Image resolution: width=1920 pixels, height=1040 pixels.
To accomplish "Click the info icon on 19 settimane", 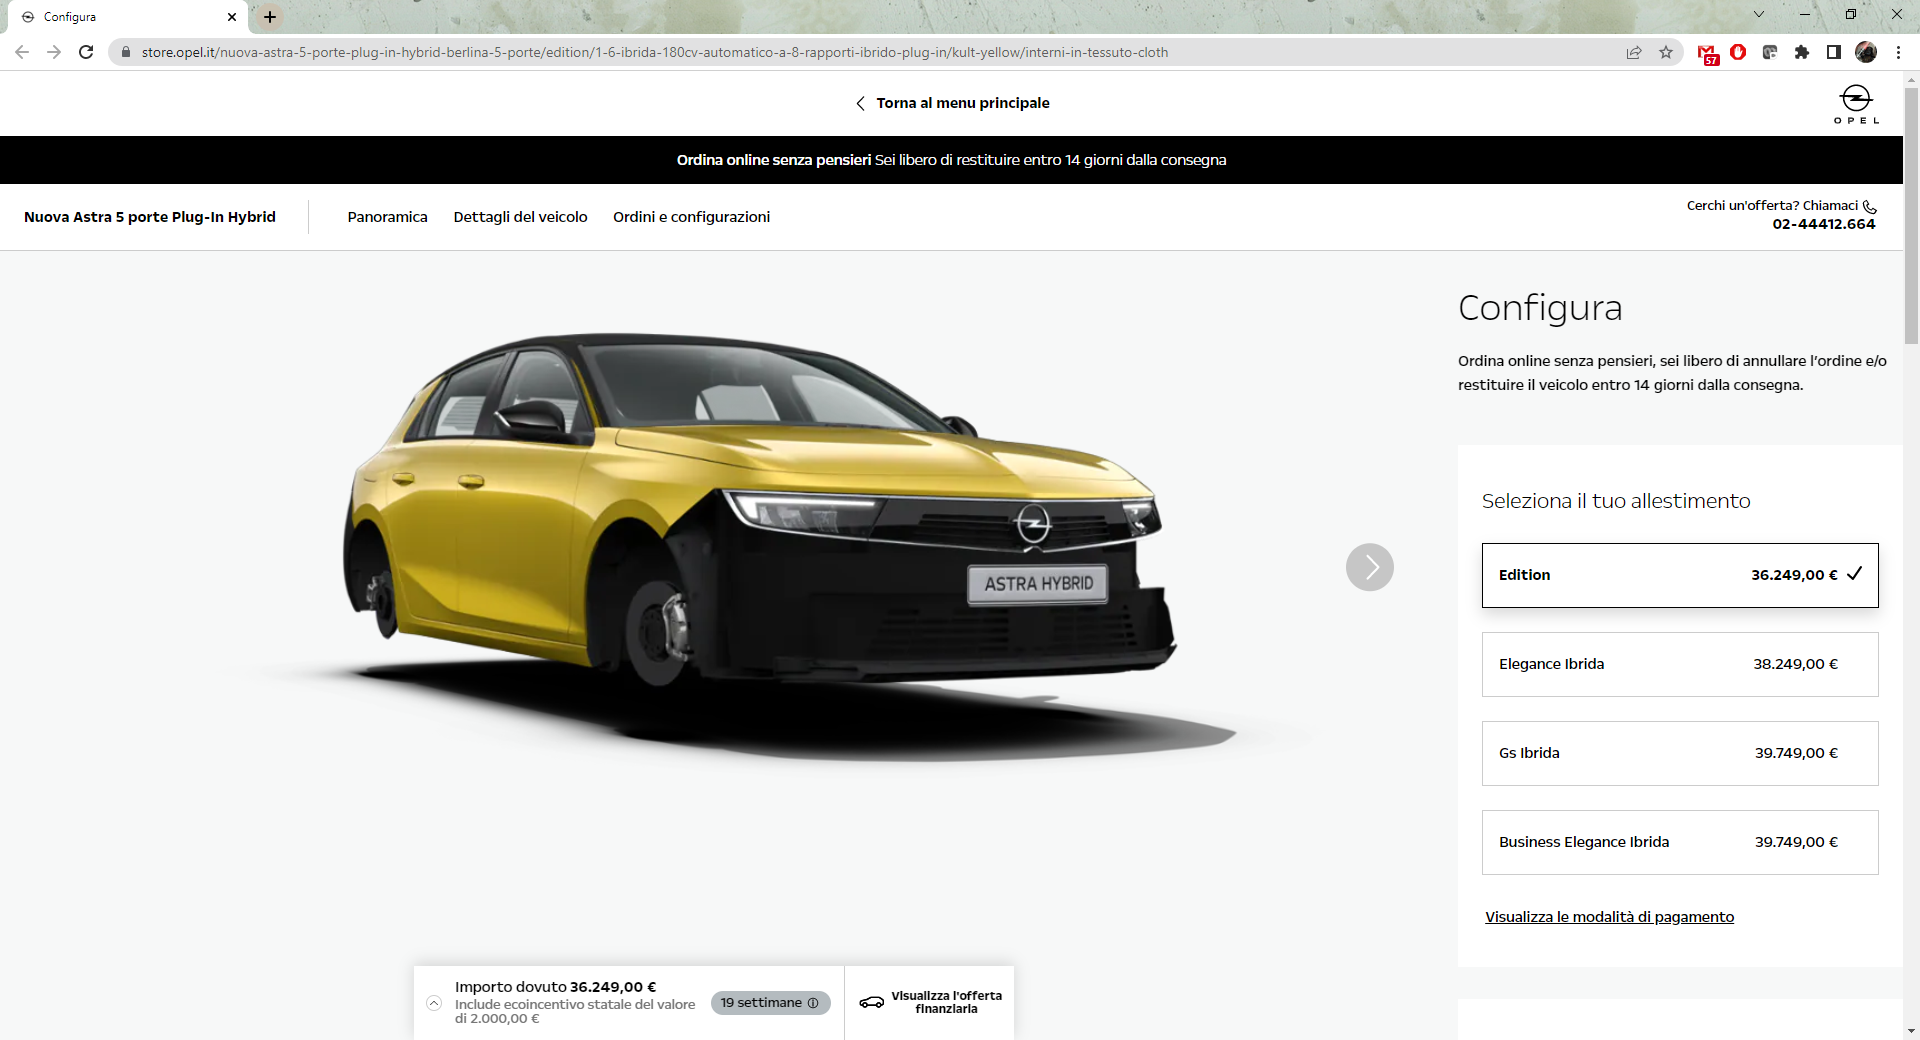I will [x=813, y=1003].
